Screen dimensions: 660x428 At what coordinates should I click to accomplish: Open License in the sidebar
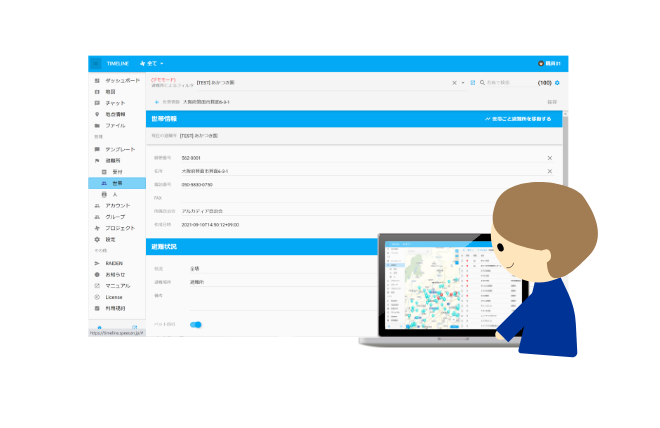(x=117, y=297)
